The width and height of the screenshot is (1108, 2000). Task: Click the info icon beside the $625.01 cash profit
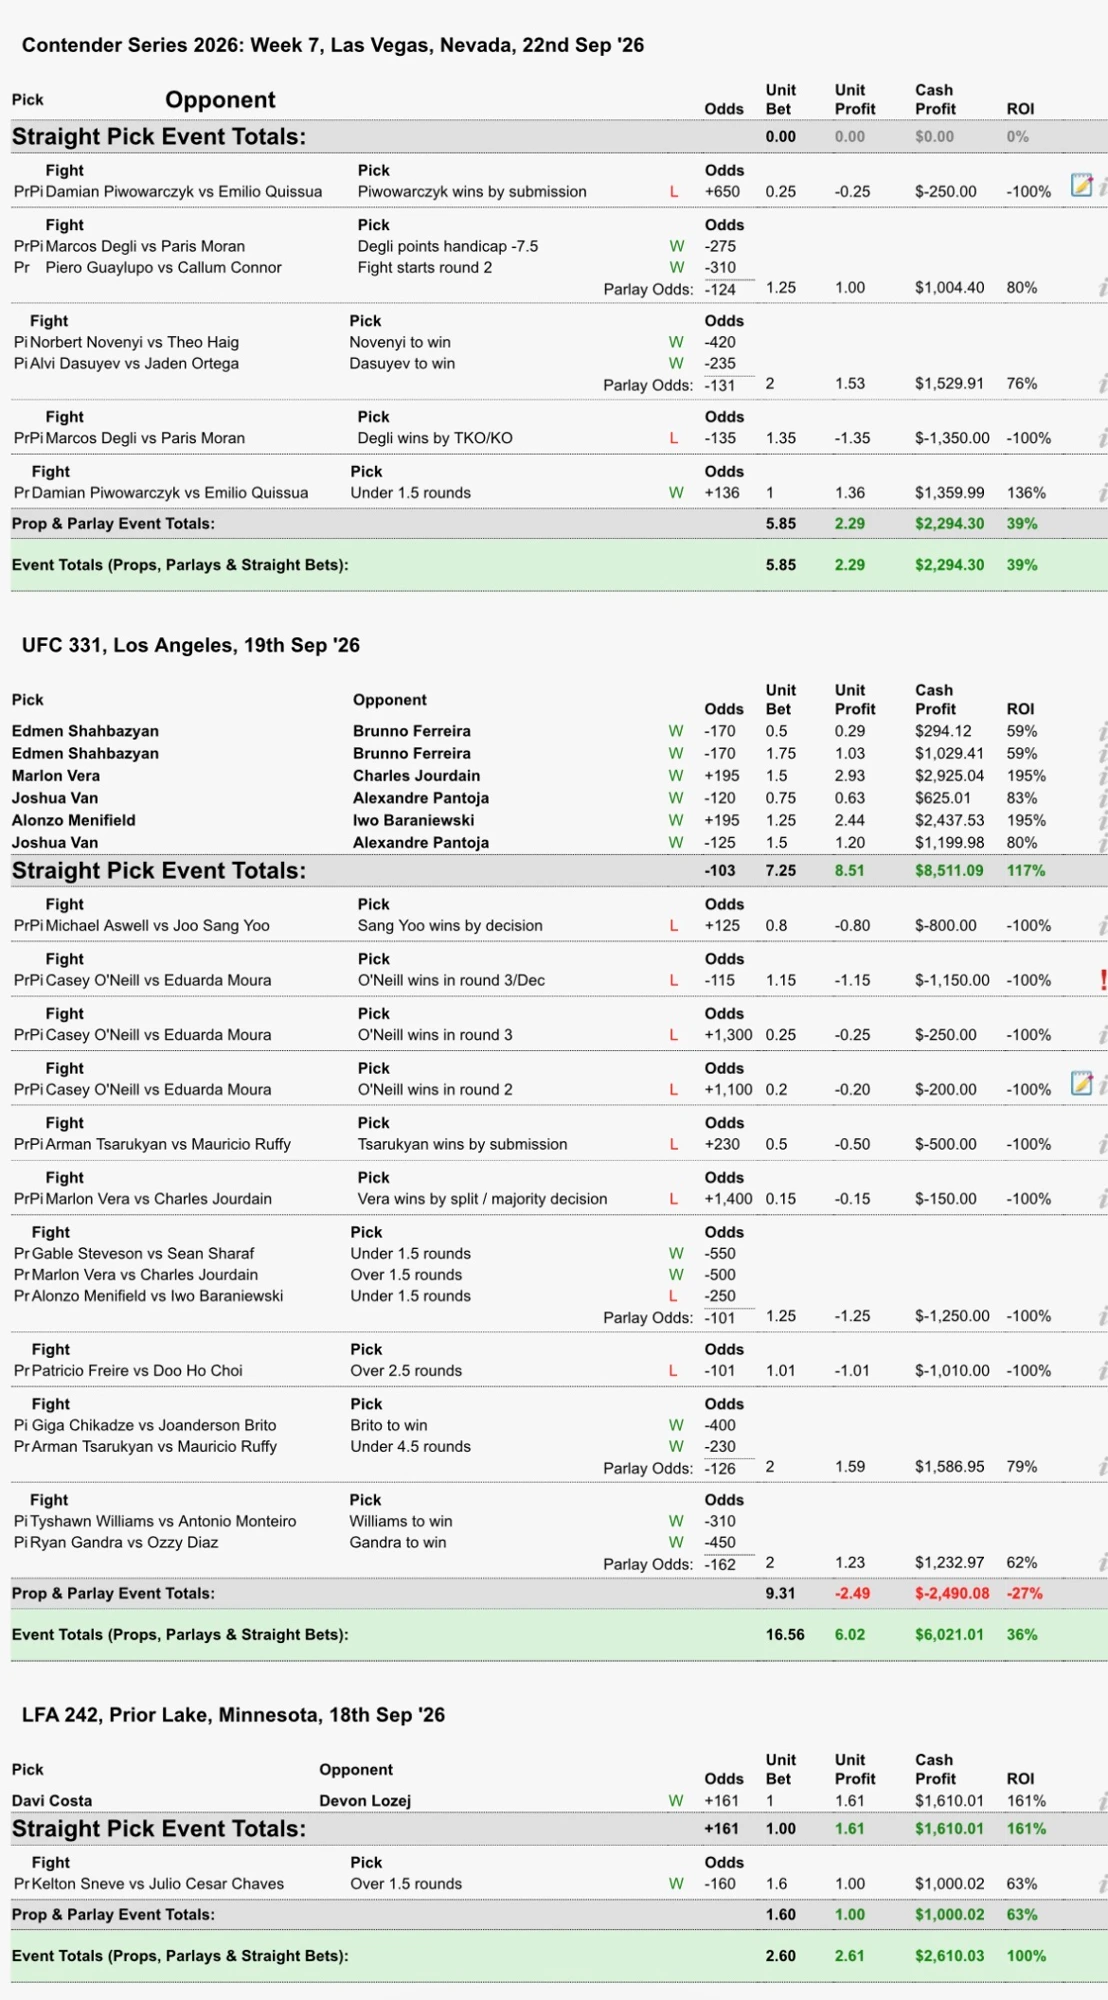[1103, 798]
